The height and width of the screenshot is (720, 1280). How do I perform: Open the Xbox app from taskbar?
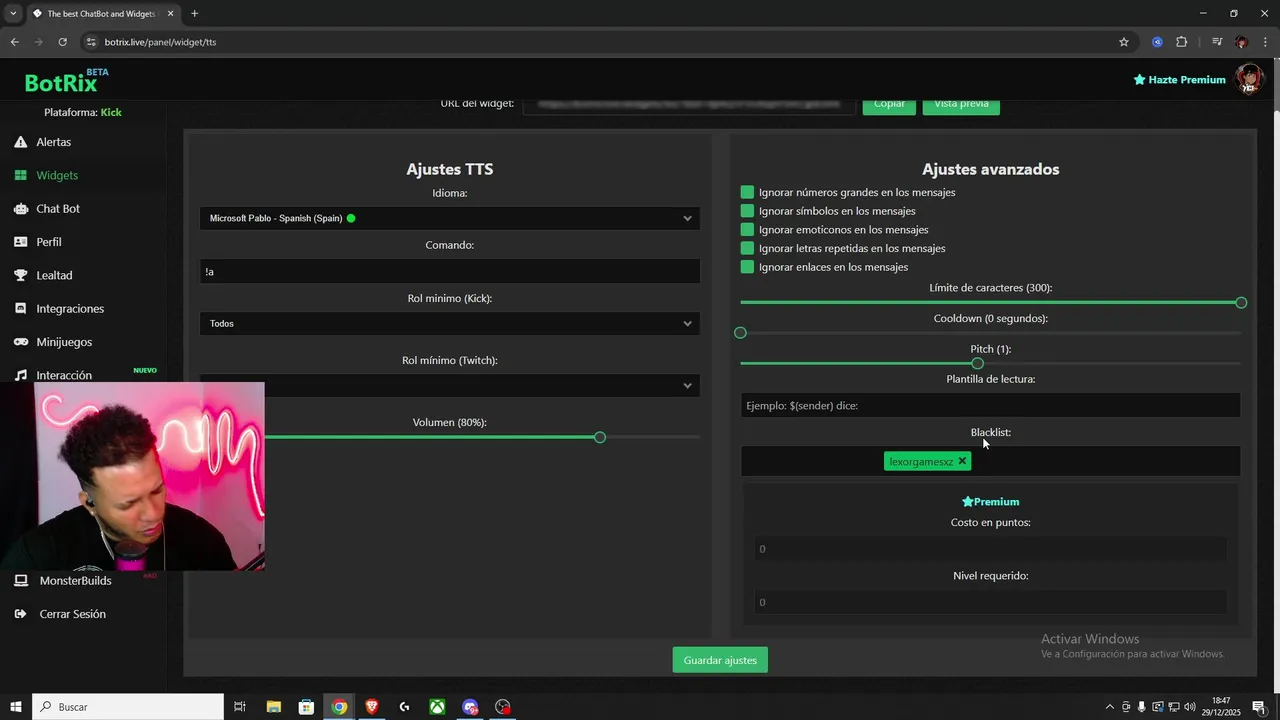click(x=437, y=707)
